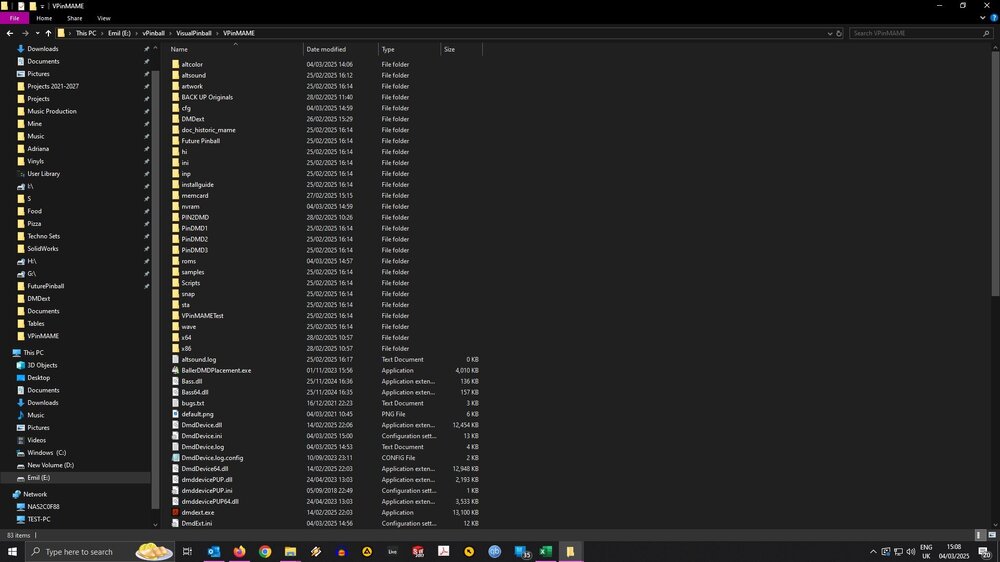1000x562 pixels.
Task: Go up one level with Up arrow
Action: pyautogui.click(x=48, y=33)
